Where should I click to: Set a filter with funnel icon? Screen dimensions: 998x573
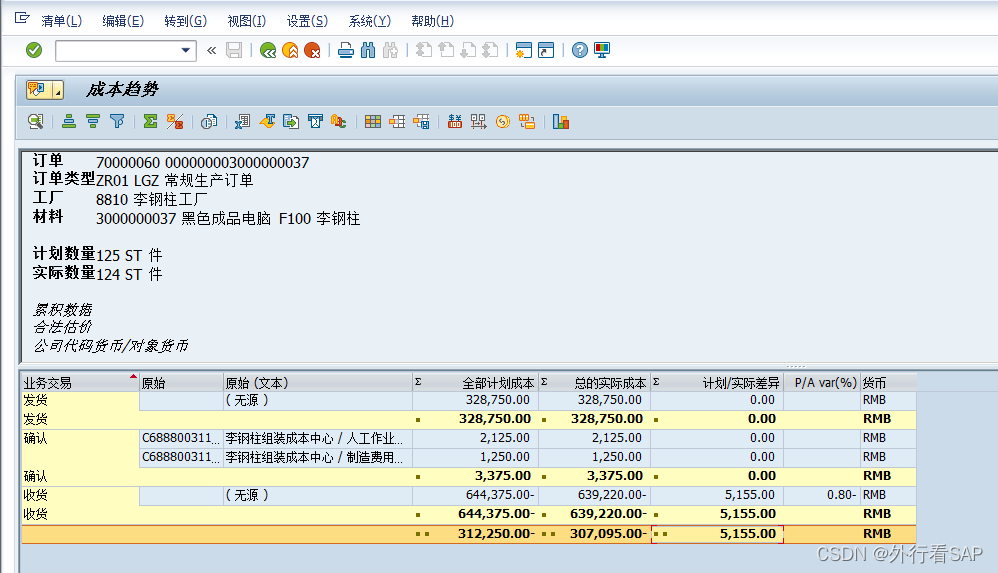pos(117,122)
